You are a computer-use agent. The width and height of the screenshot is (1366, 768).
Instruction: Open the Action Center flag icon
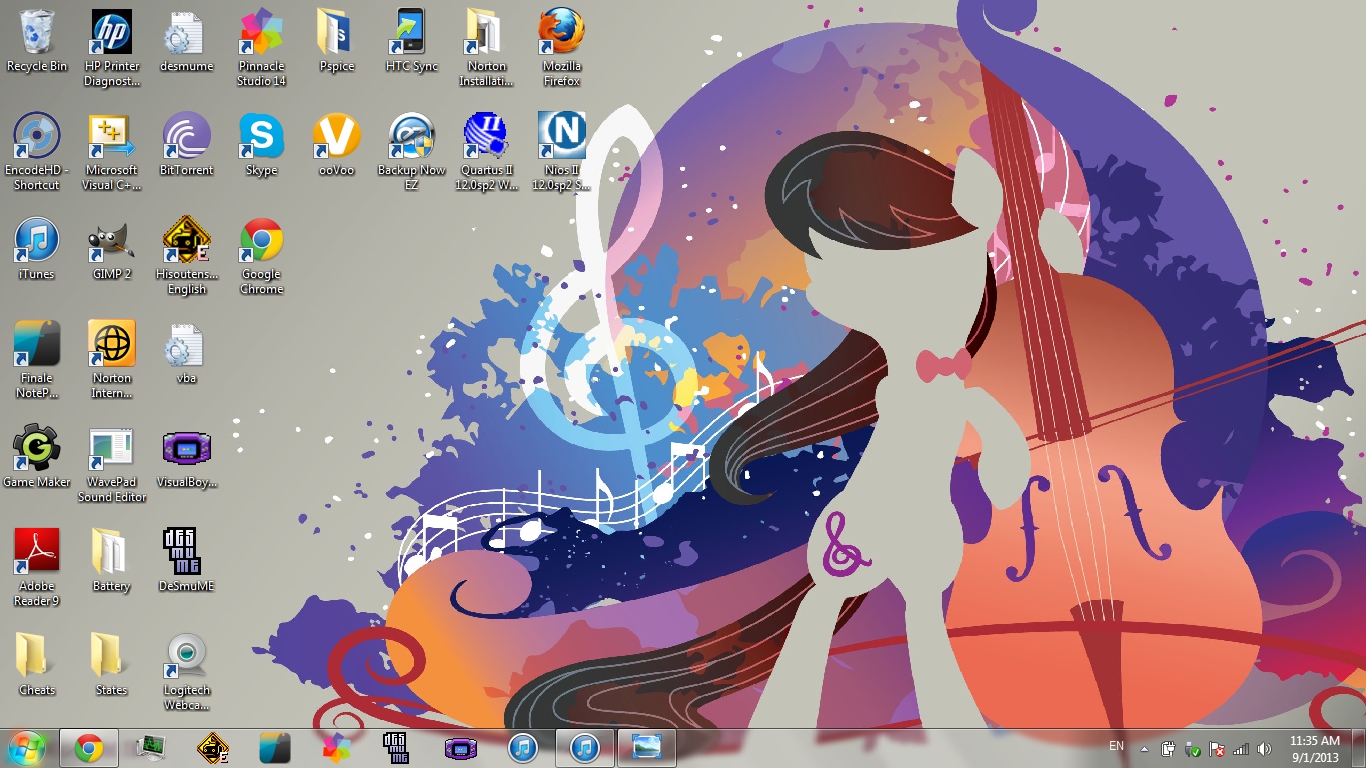(x=1217, y=748)
